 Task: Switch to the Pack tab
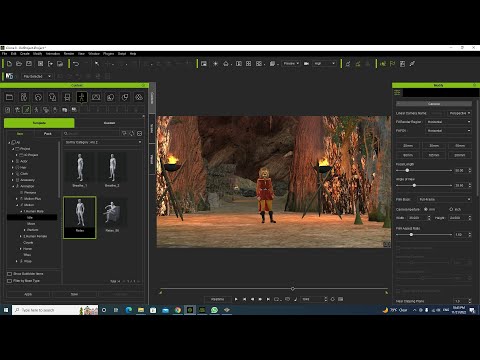[x=48, y=134]
